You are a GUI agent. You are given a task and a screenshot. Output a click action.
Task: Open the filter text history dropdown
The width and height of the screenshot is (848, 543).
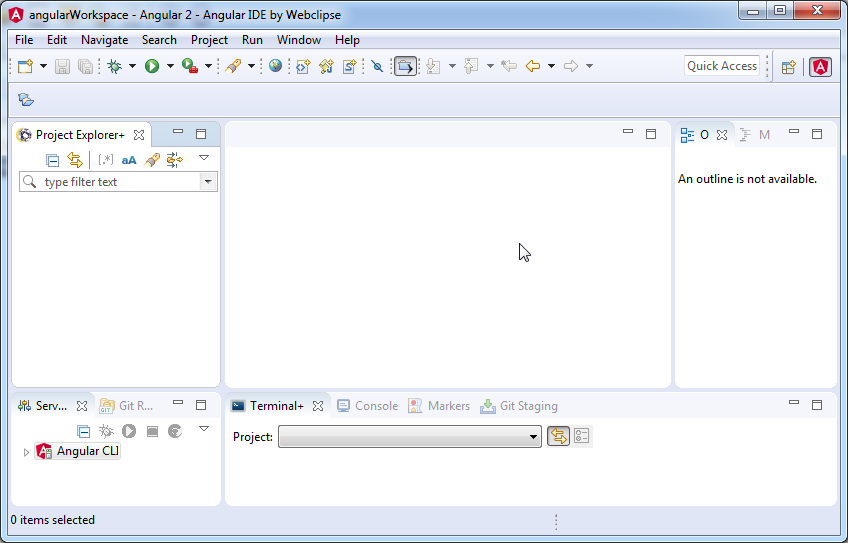[x=208, y=182]
